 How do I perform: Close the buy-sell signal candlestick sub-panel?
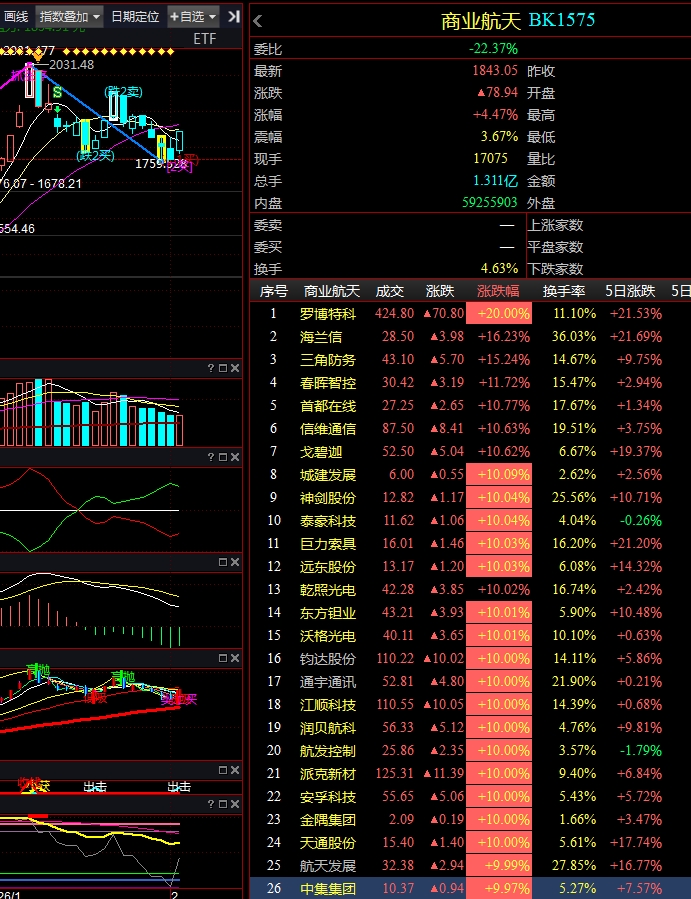coord(235,658)
